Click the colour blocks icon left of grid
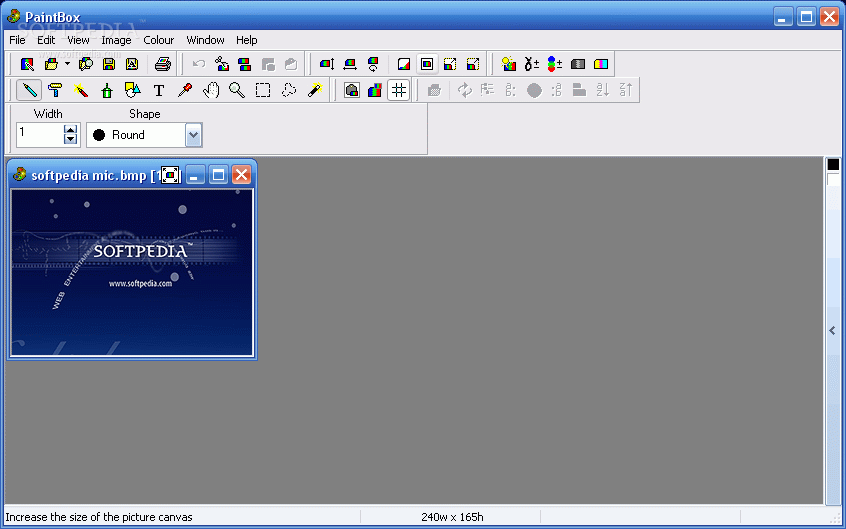 pos(375,90)
